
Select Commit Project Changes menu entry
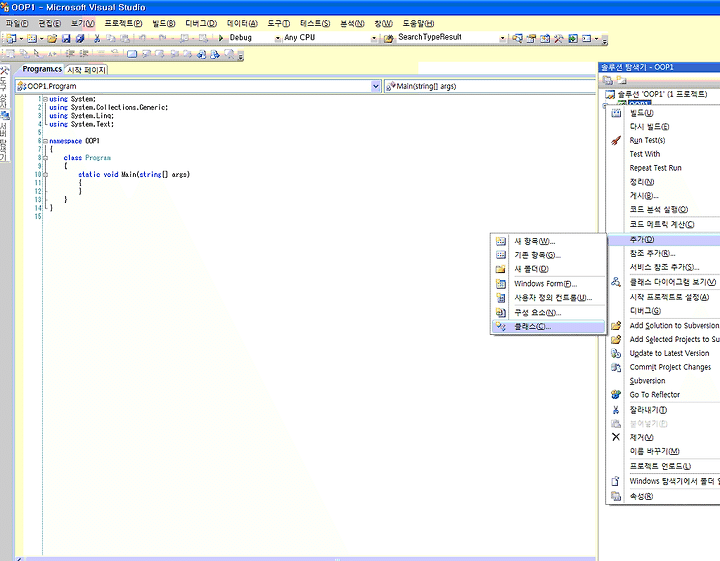664,367
